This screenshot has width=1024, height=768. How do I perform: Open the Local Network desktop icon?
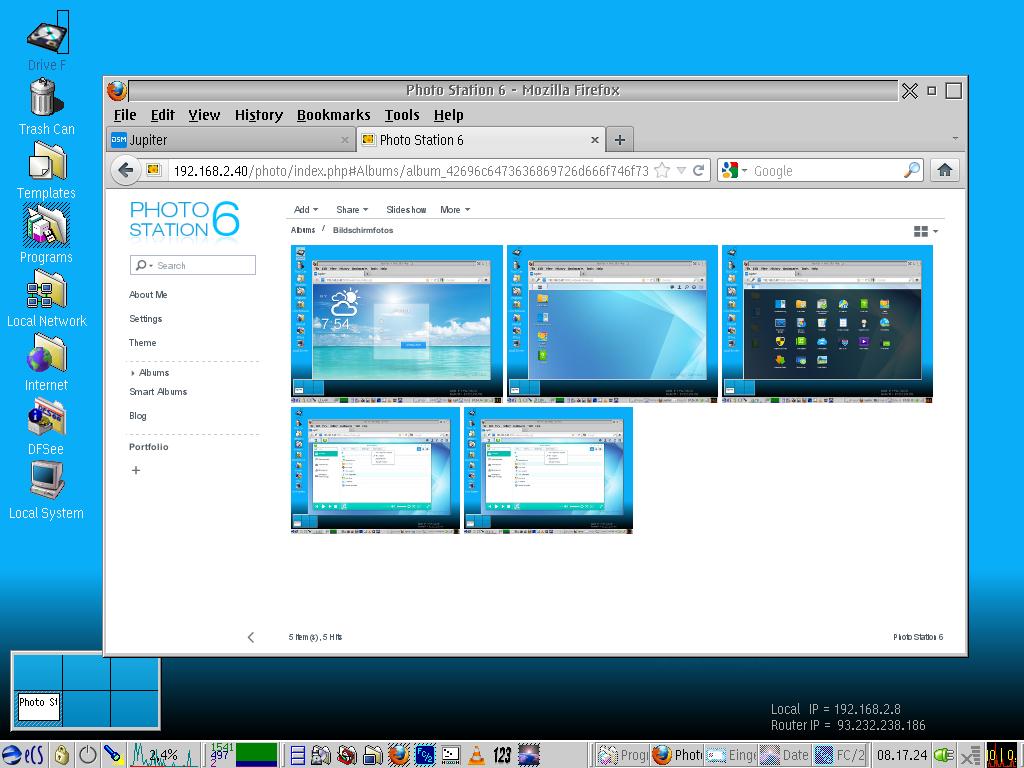point(46,298)
